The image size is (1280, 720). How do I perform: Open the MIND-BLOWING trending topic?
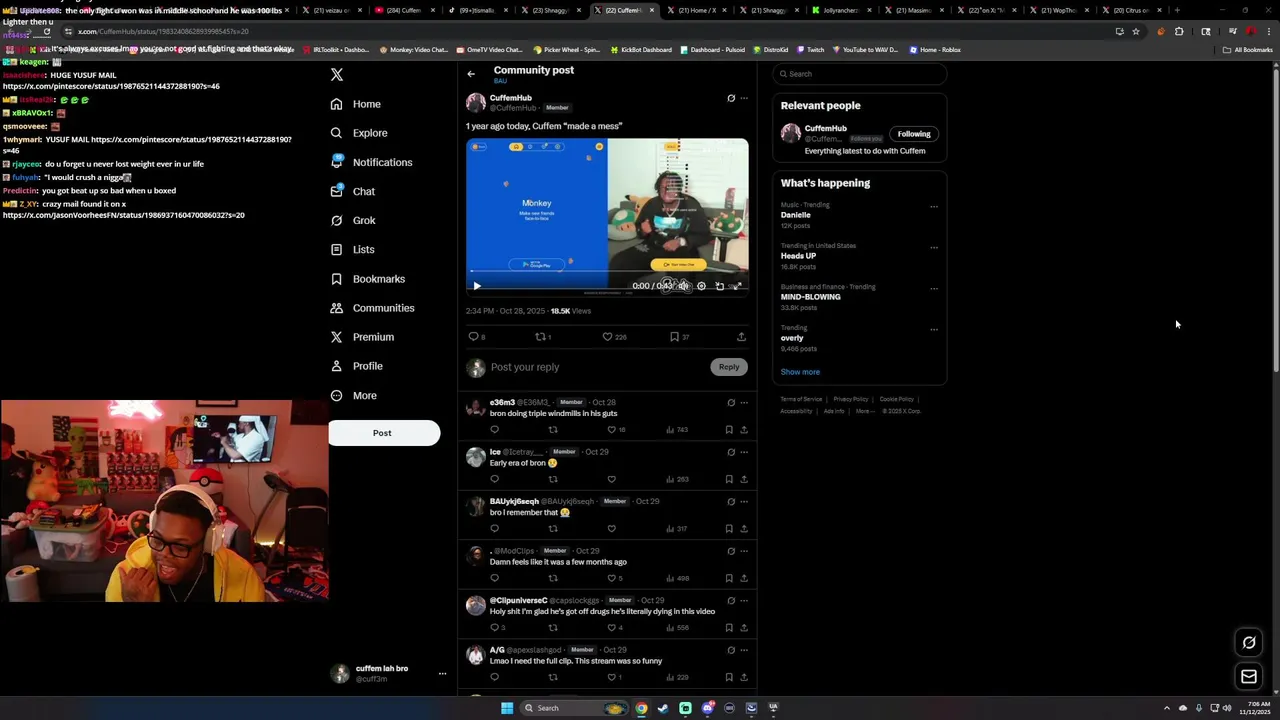[x=811, y=297]
